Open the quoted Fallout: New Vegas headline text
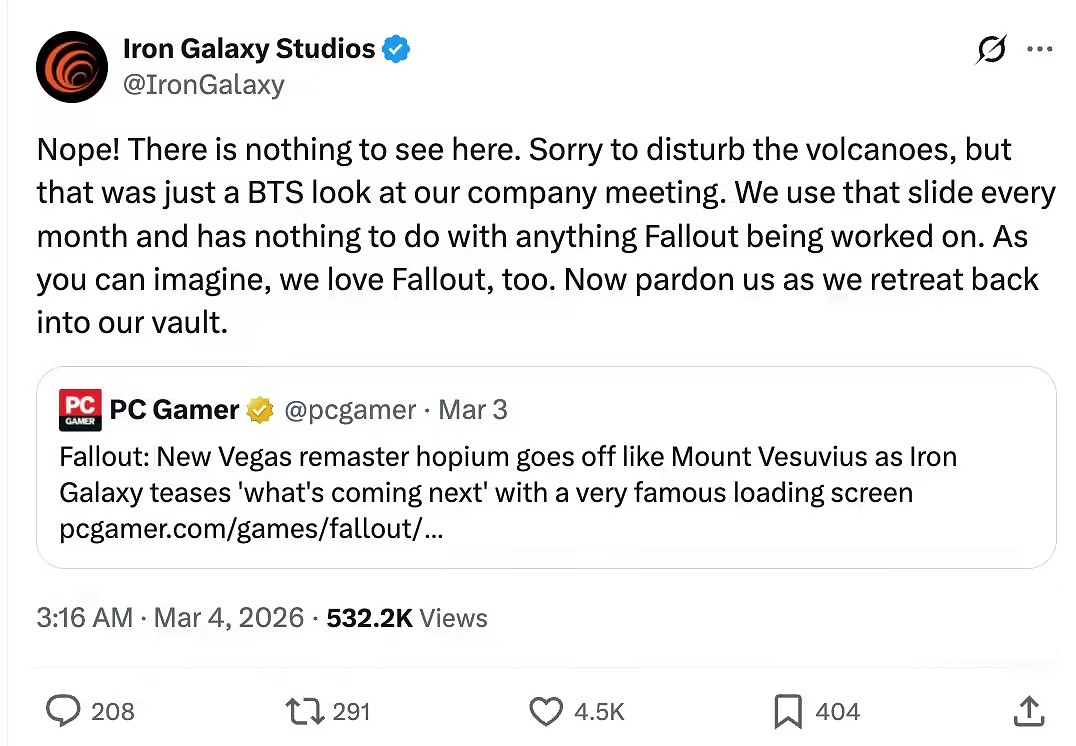This screenshot has height=746, width=1076. coord(507,474)
